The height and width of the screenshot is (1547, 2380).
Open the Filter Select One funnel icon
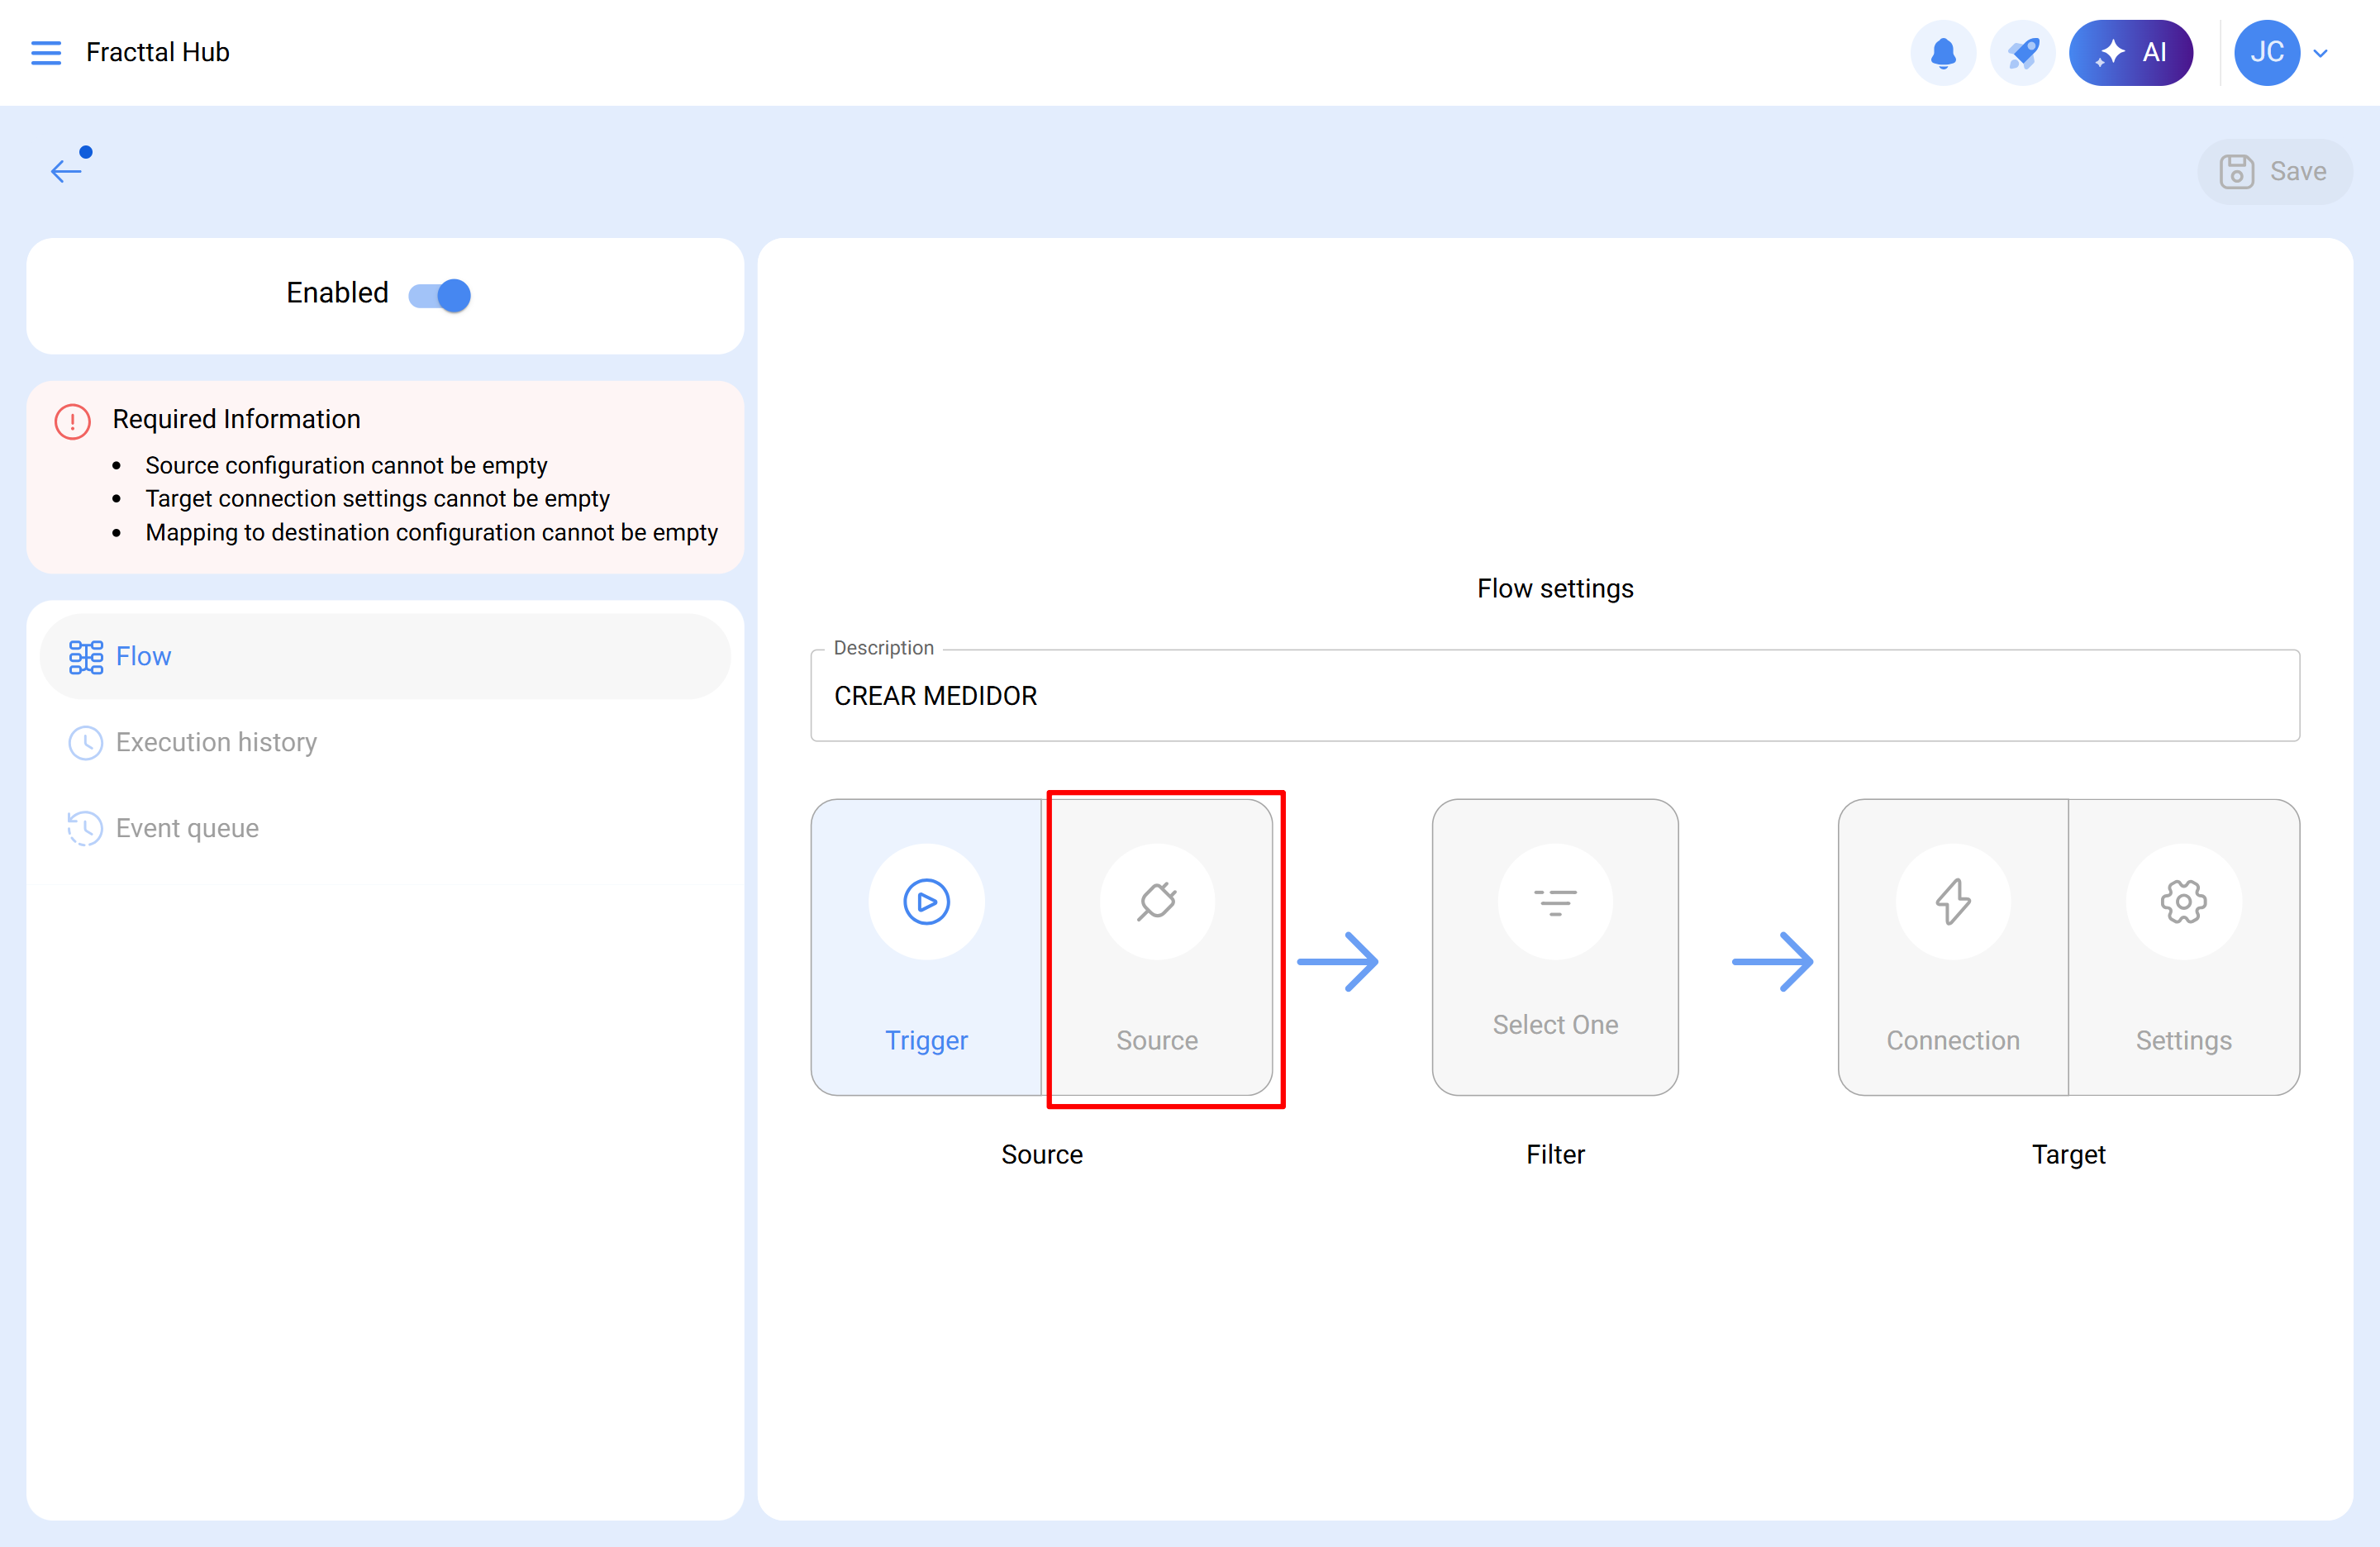pos(1555,901)
